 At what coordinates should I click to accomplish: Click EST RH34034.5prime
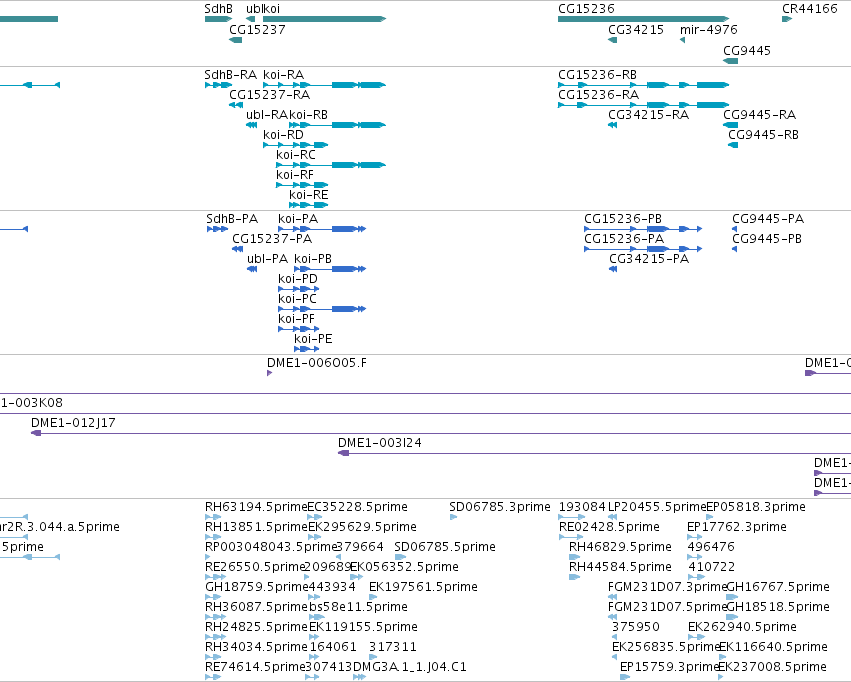[256, 648]
